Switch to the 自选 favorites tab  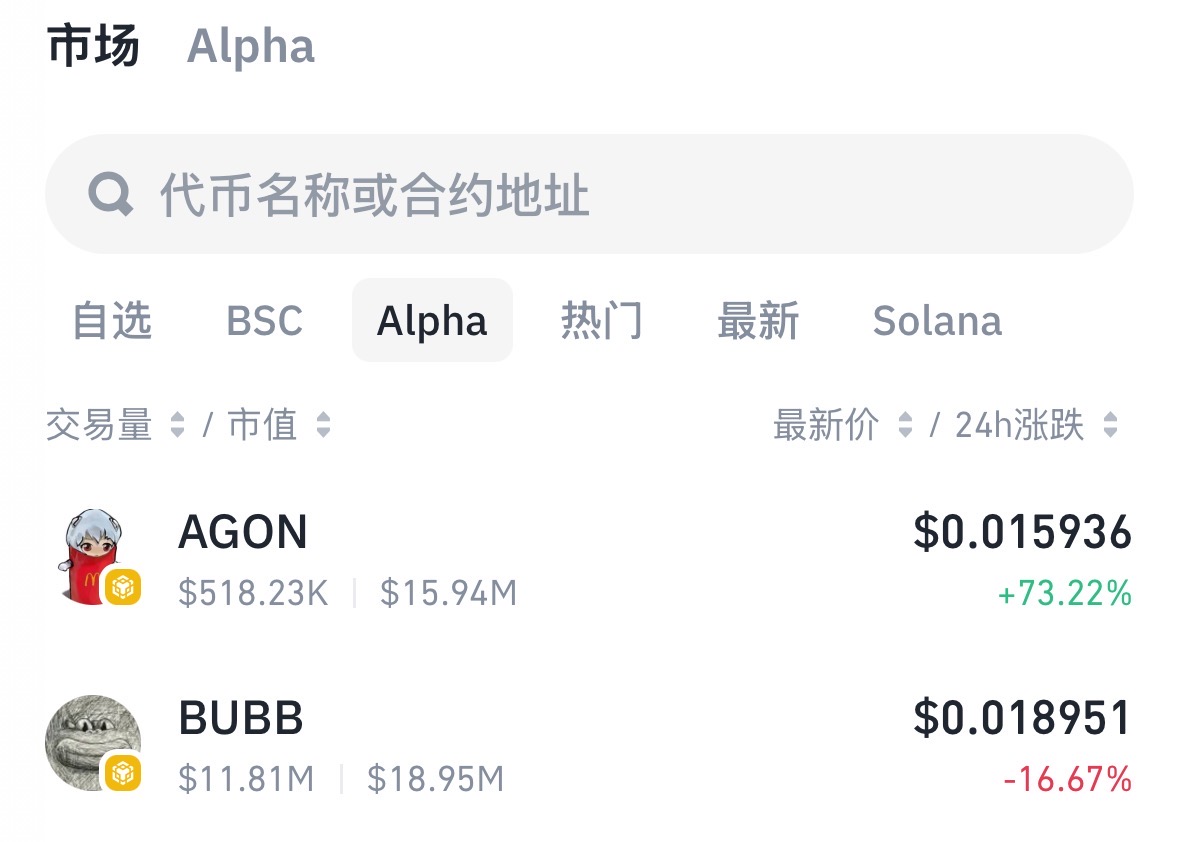pos(112,320)
